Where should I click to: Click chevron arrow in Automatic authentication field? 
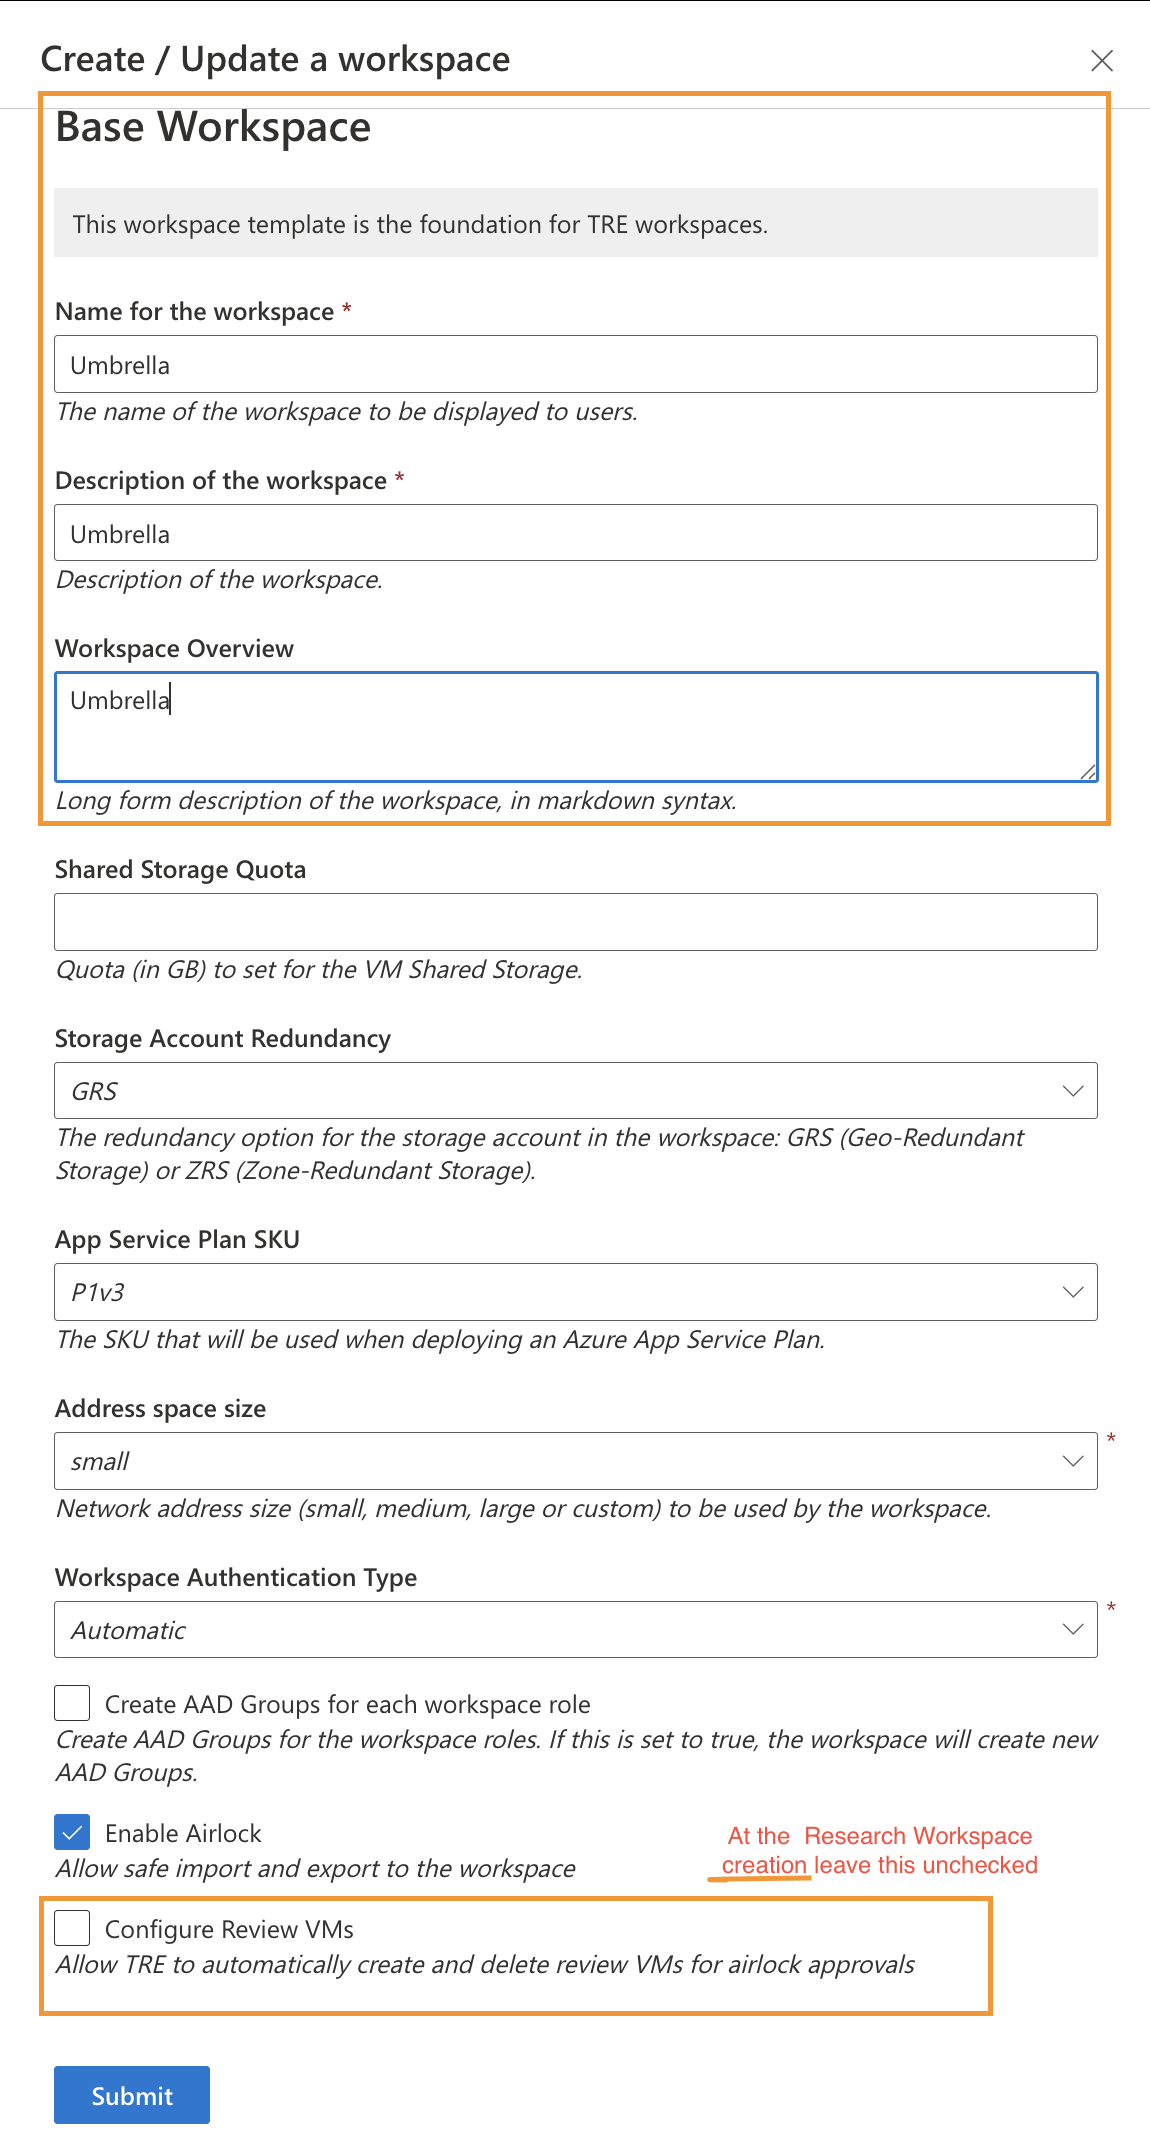tap(1073, 1630)
